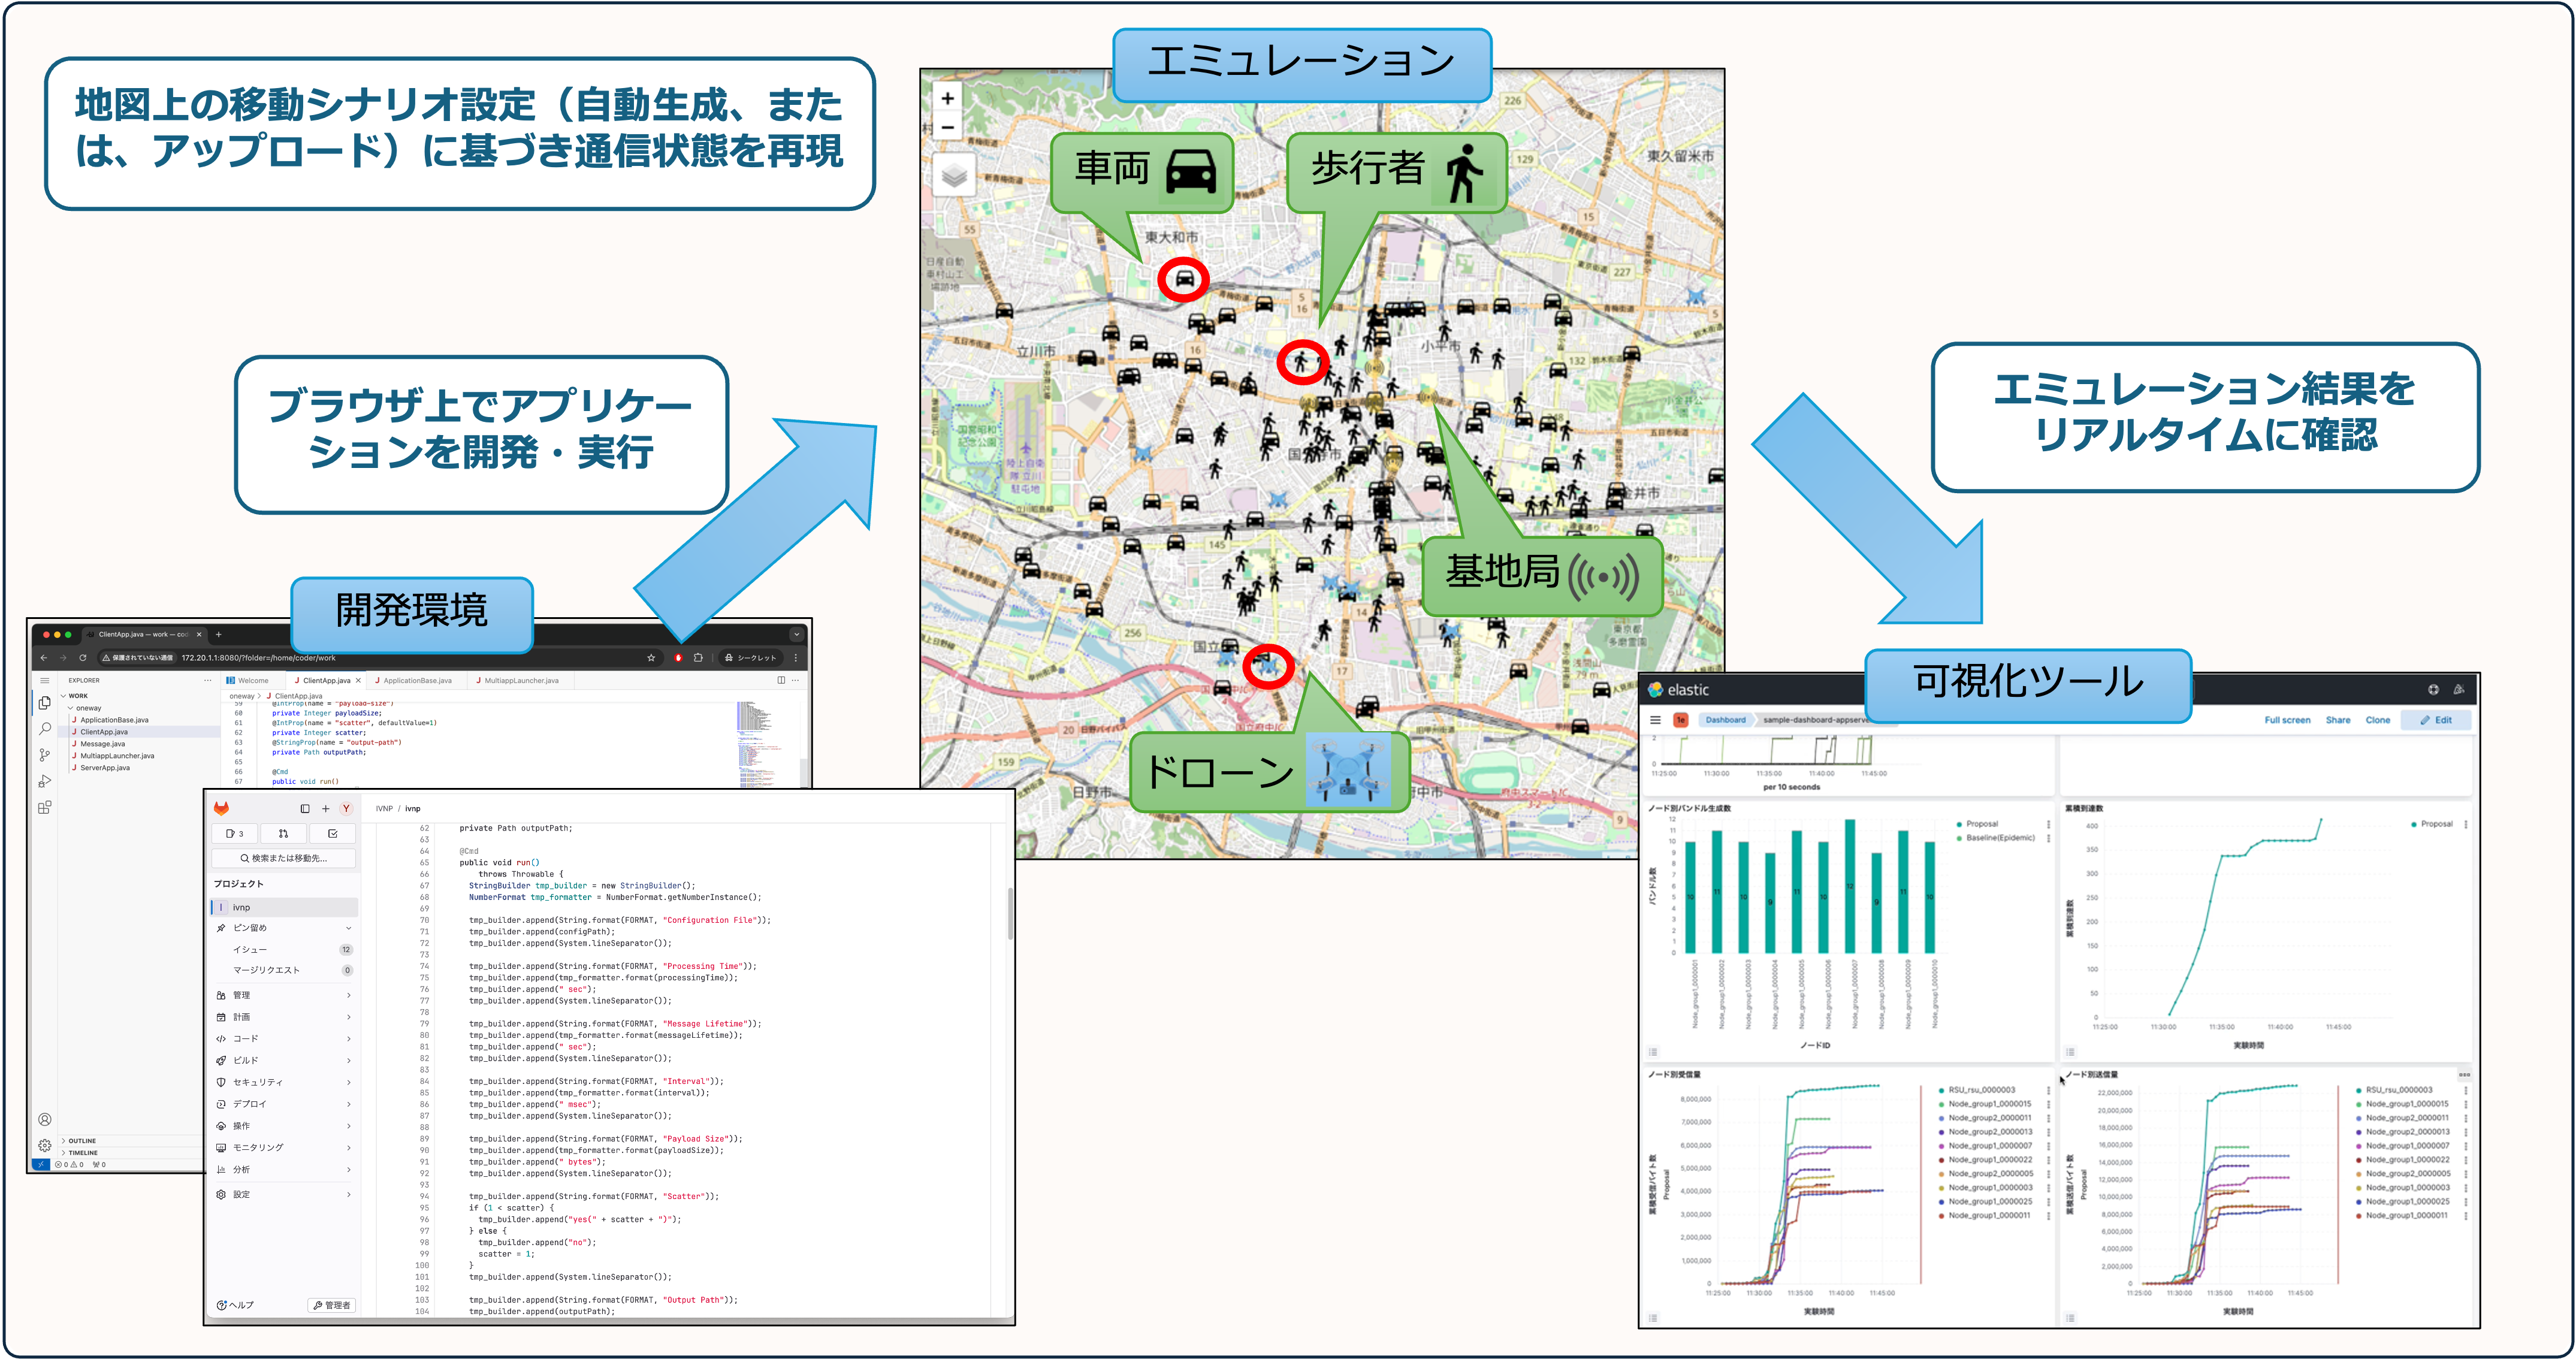Image resolution: width=2576 pixels, height=1359 pixels.
Task: Click RSU_rsu_0000003 color dot in 受信量 legend
Action: [x=1941, y=1090]
